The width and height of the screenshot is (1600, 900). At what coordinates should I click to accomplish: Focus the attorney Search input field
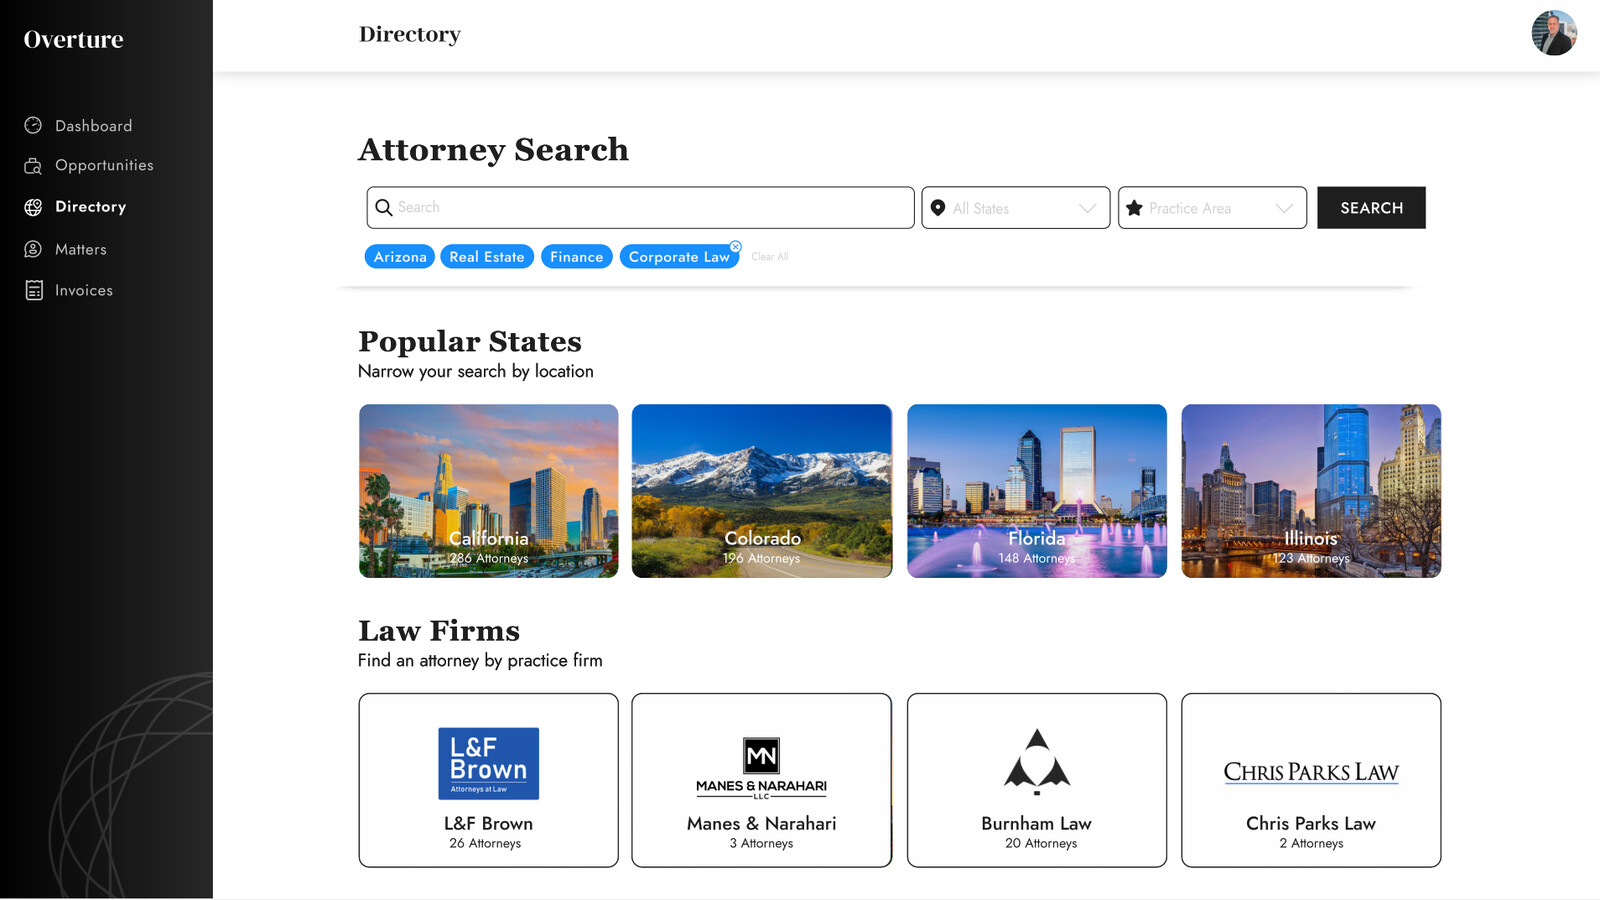click(640, 208)
